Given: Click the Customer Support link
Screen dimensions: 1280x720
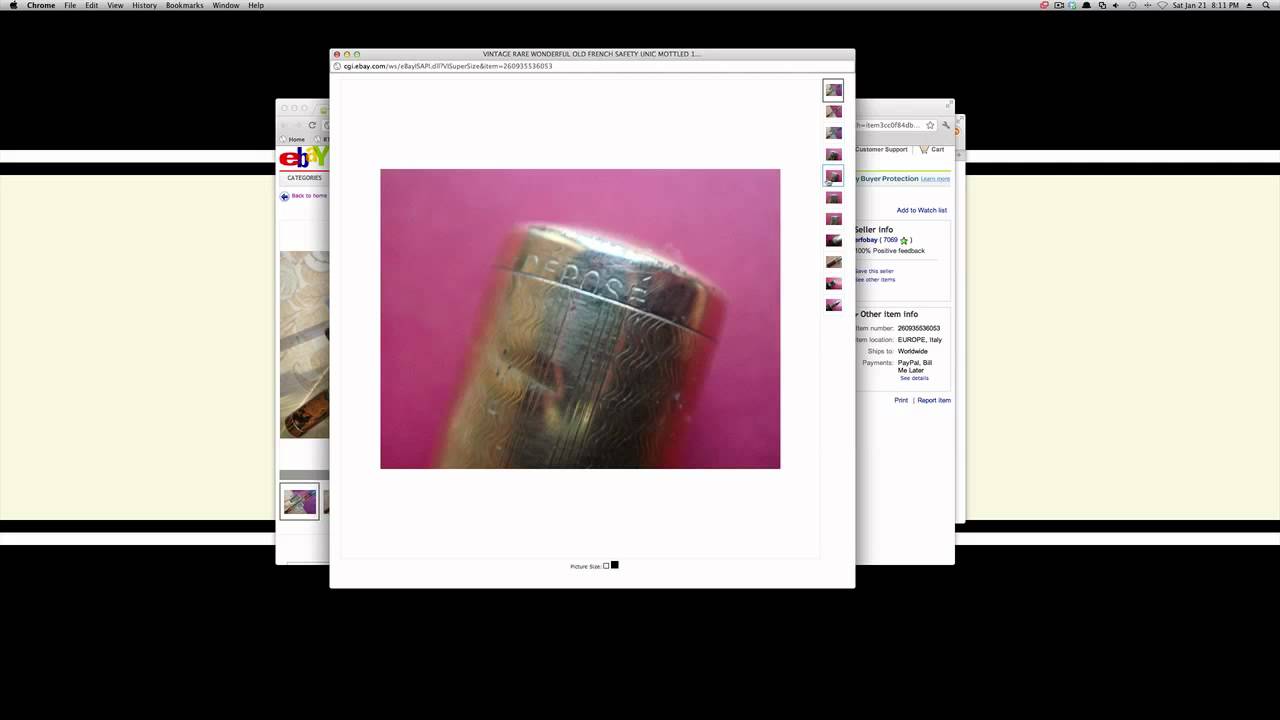Looking at the screenshot, I should click(x=881, y=149).
